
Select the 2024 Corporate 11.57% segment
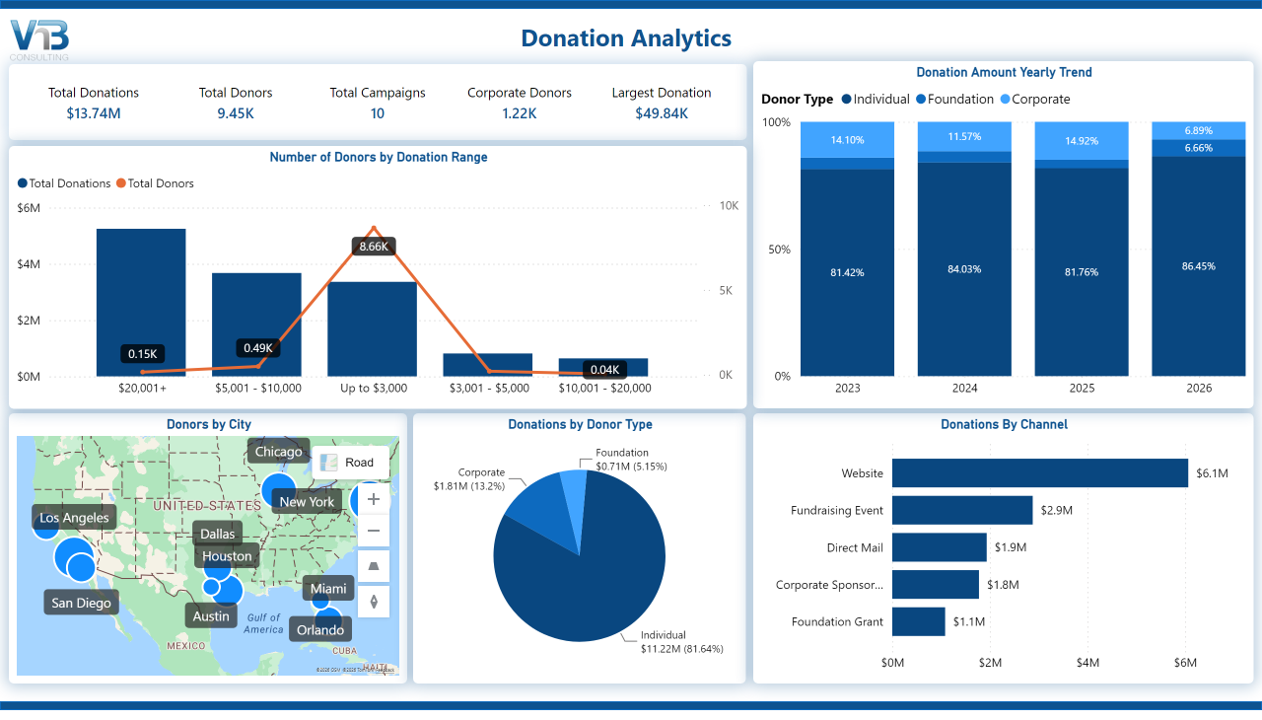click(x=964, y=136)
